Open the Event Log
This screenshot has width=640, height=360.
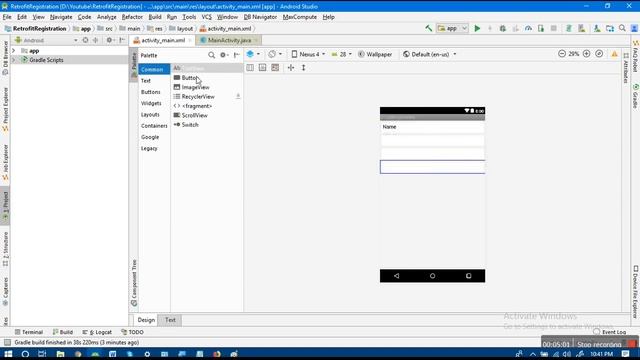[x=610, y=332]
